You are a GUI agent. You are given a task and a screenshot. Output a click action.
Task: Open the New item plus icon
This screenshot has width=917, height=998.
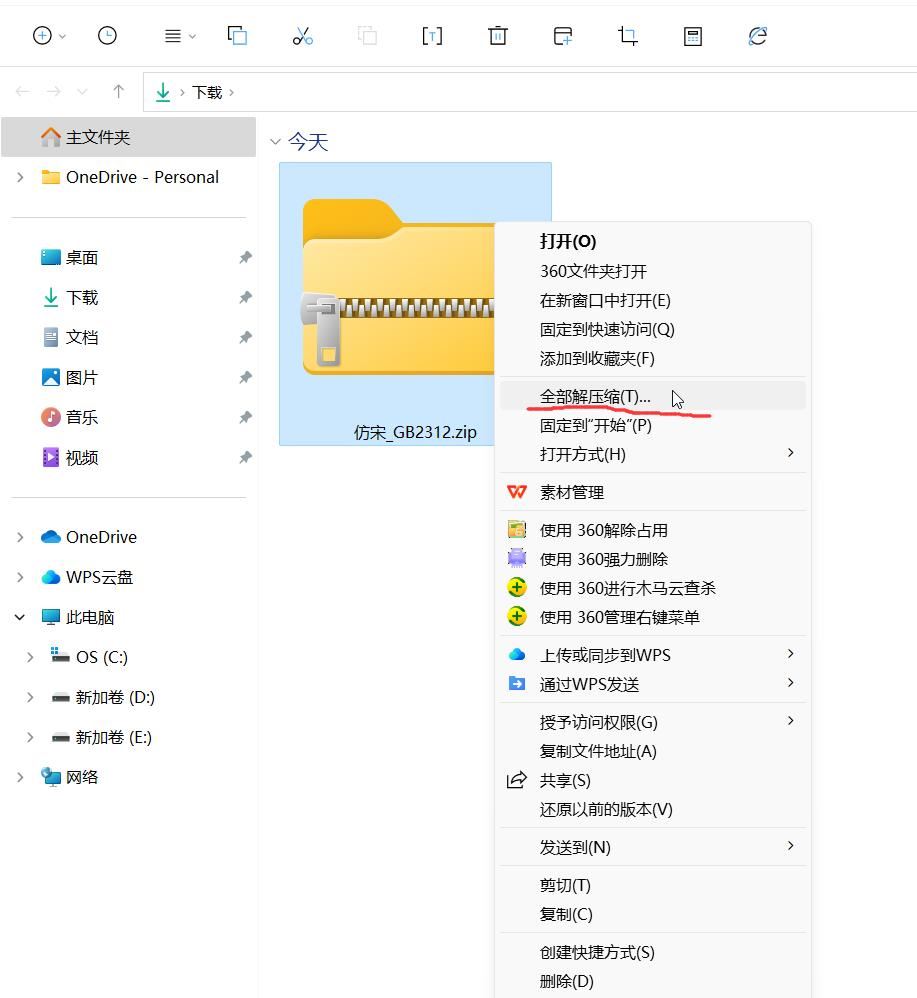click(x=41, y=36)
